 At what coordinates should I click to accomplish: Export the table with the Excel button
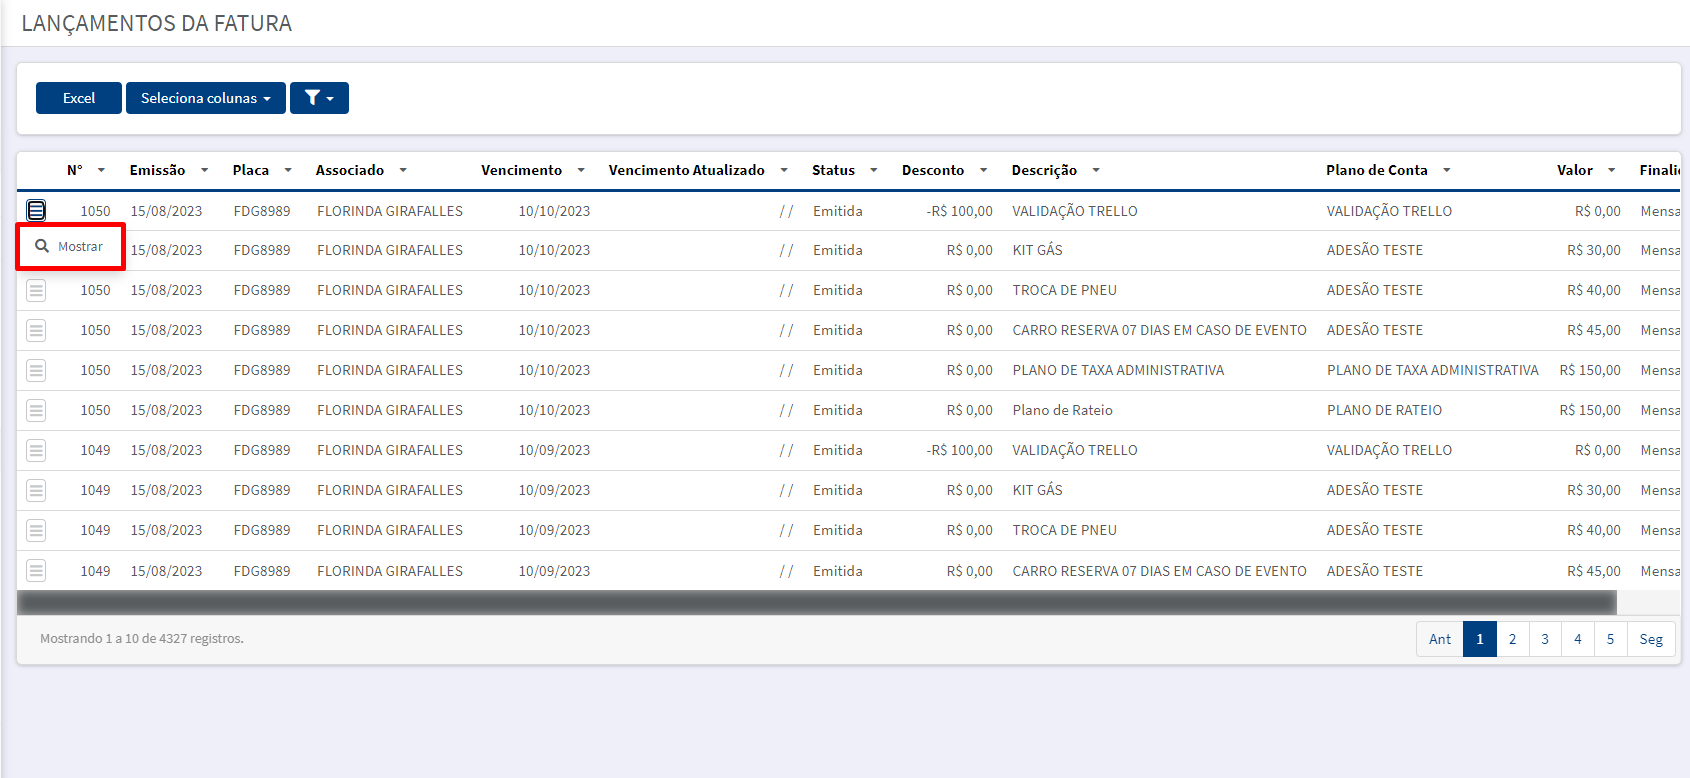pos(79,98)
